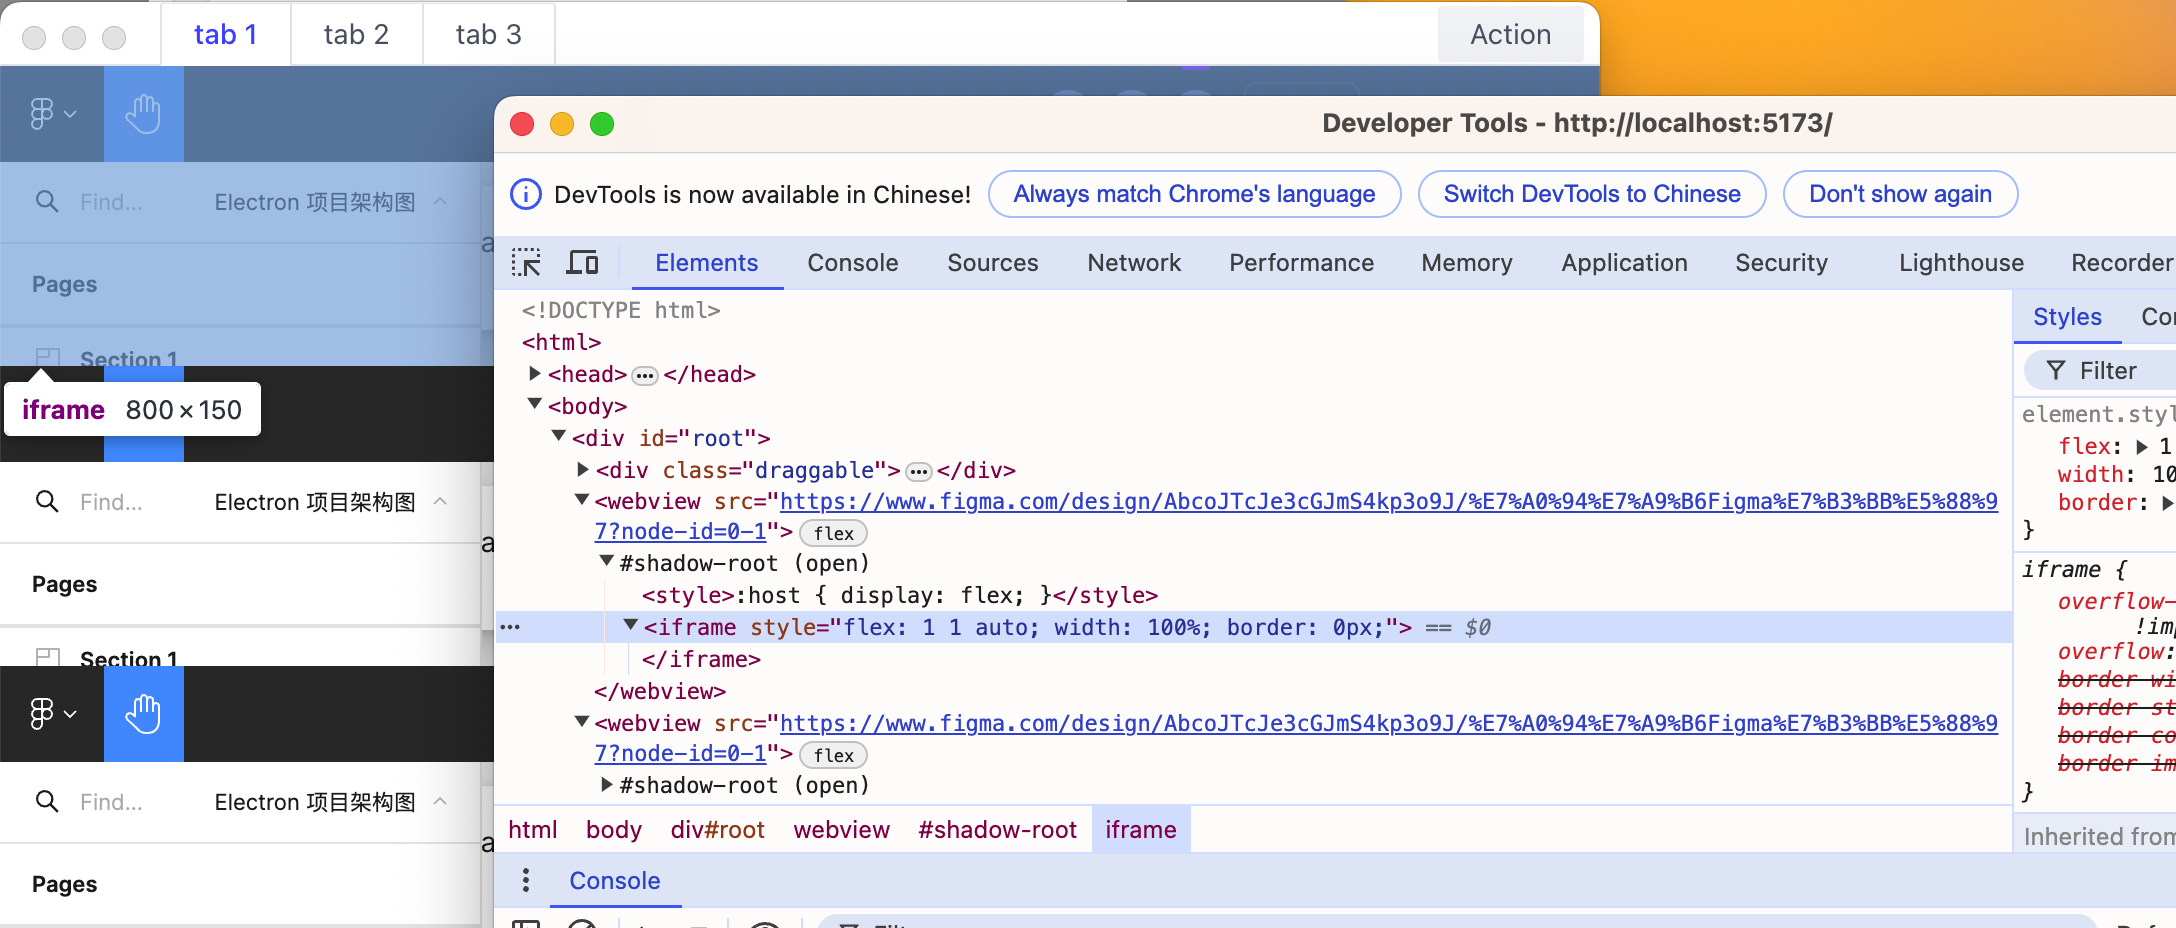Expand the head element ellipsis badge
The width and height of the screenshot is (2176, 928).
tap(645, 376)
